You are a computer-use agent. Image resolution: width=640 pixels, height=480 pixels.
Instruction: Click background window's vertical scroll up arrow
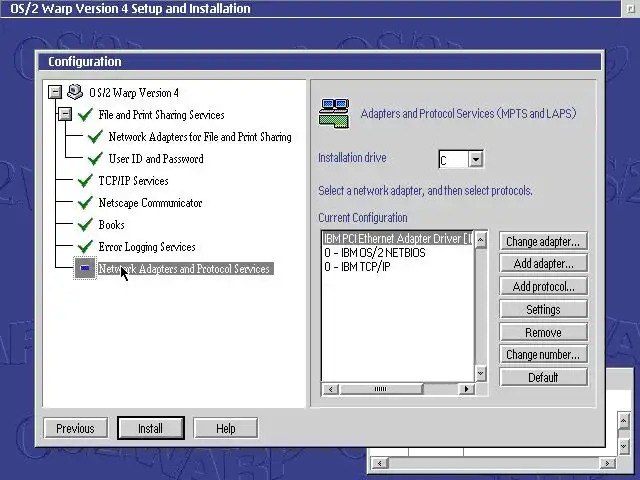[623, 421]
